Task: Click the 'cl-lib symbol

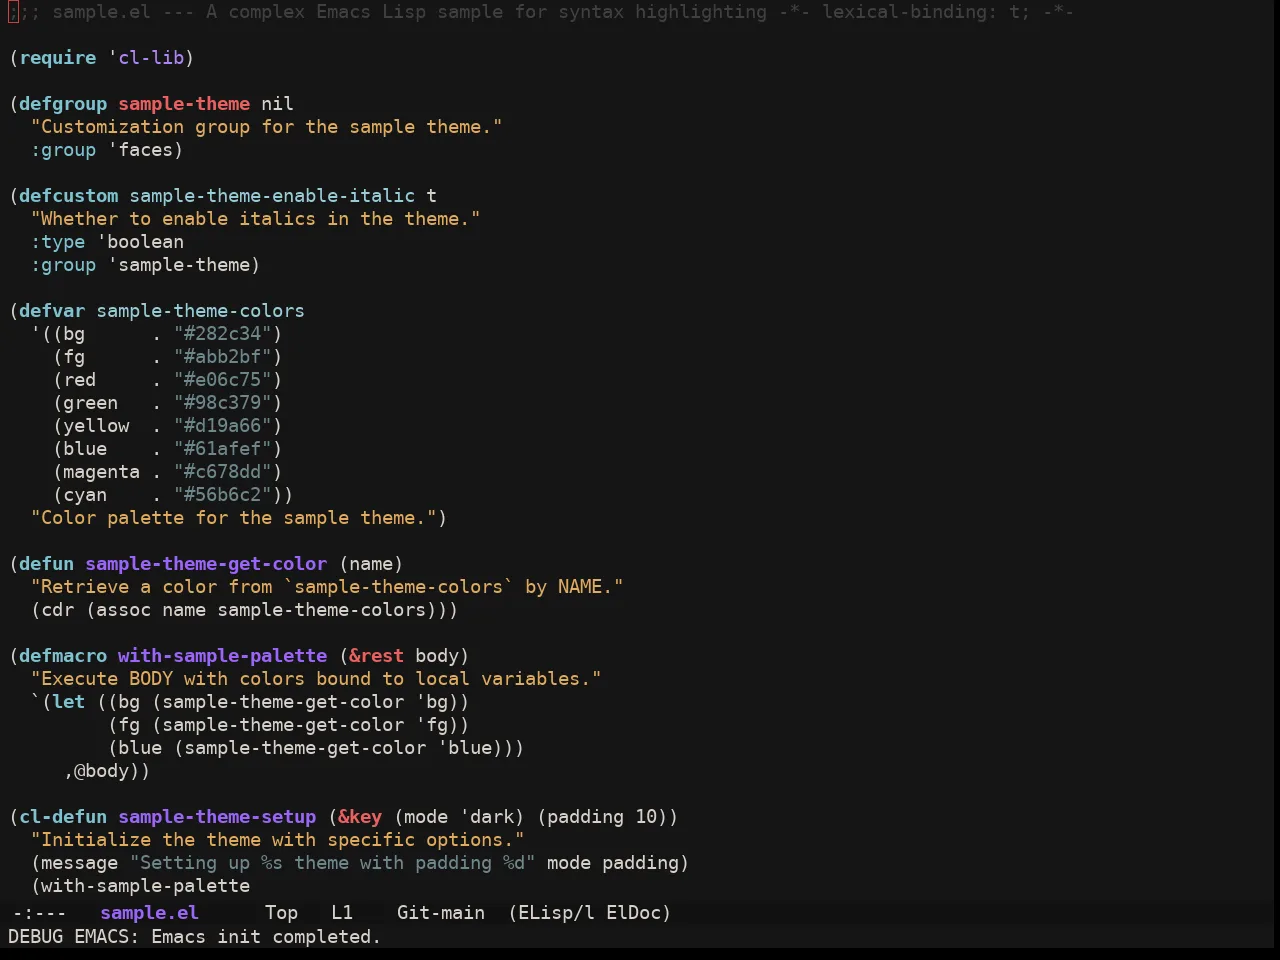Action: tap(146, 58)
